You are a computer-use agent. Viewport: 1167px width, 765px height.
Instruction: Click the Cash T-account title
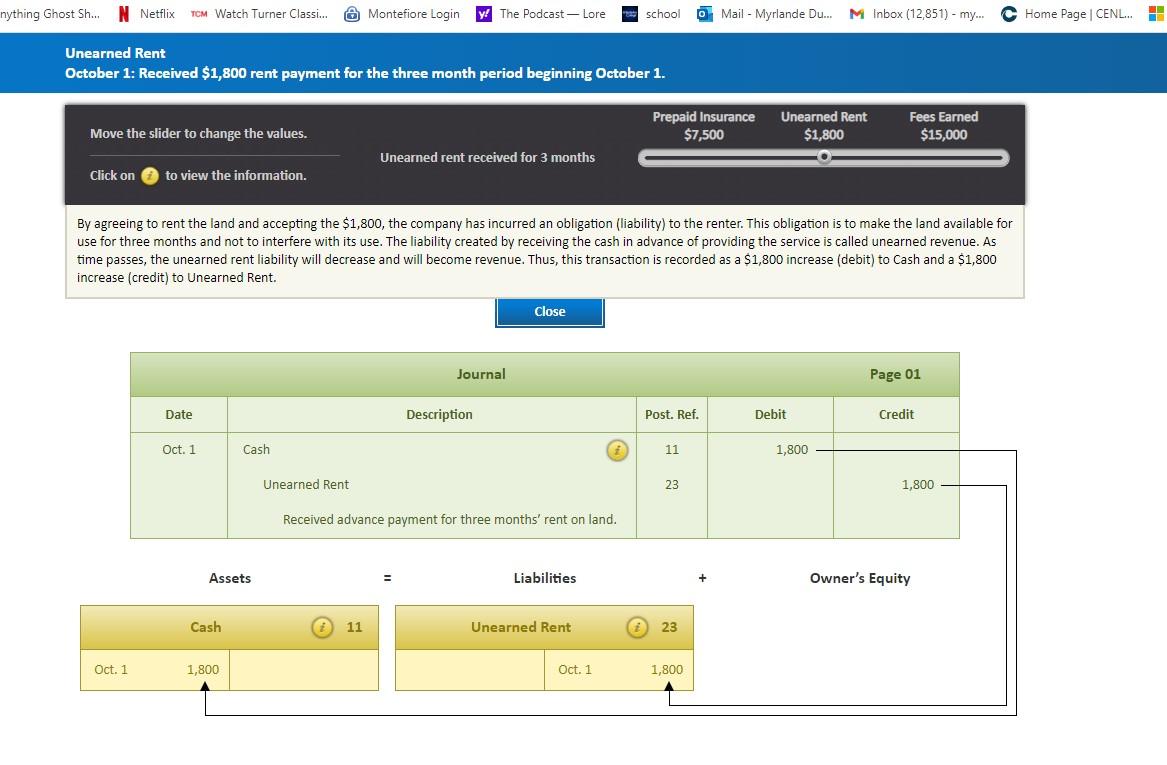point(205,627)
